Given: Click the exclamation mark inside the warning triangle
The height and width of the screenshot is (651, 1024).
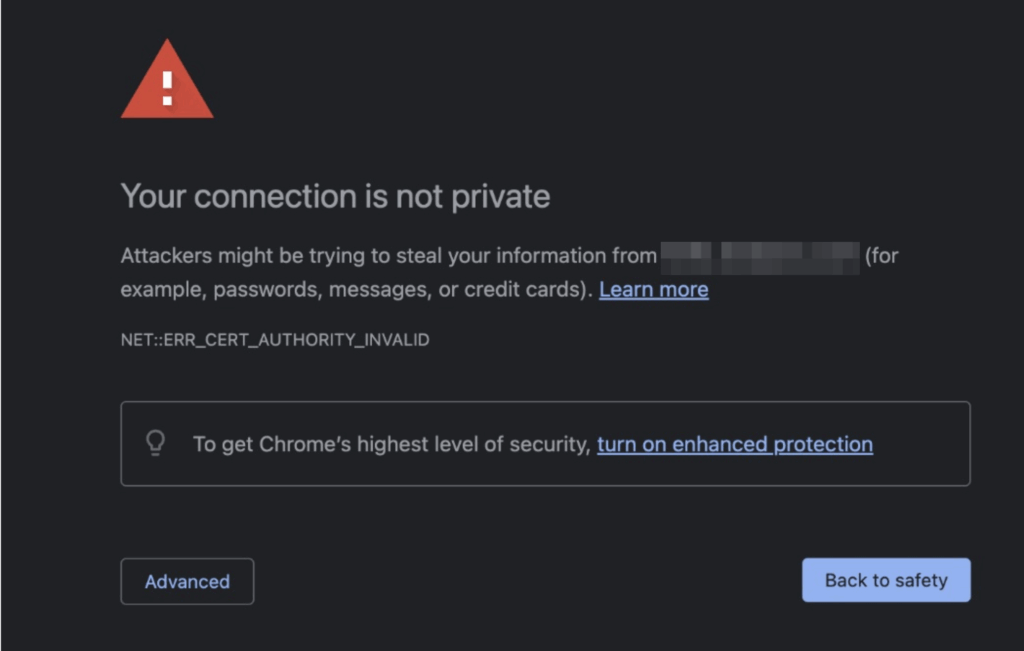Looking at the screenshot, I should 167,88.
